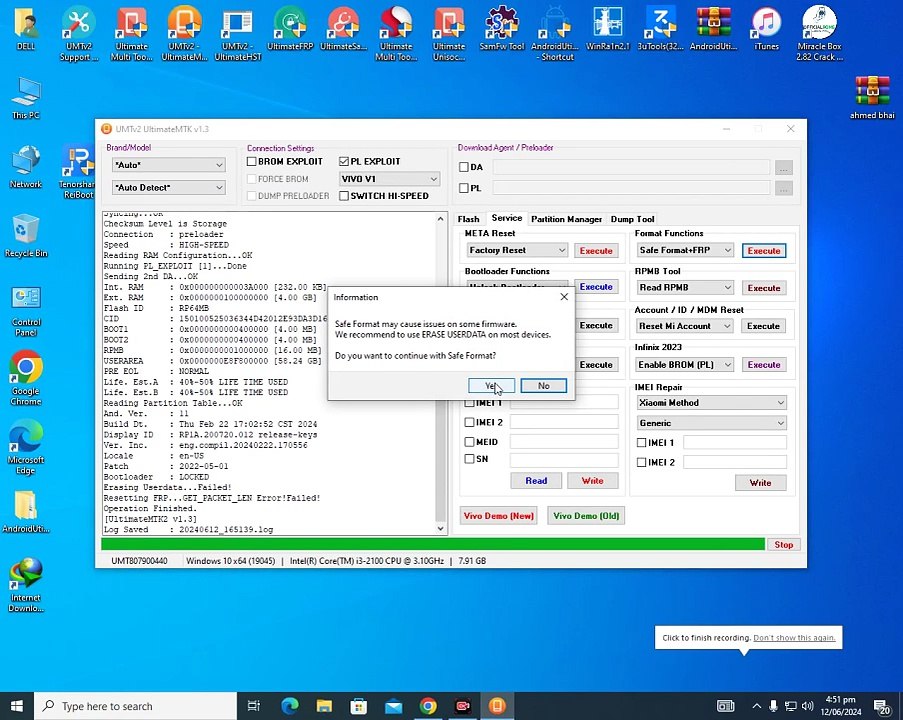Switch to the Flash tab
903x720 pixels.
[468, 219]
